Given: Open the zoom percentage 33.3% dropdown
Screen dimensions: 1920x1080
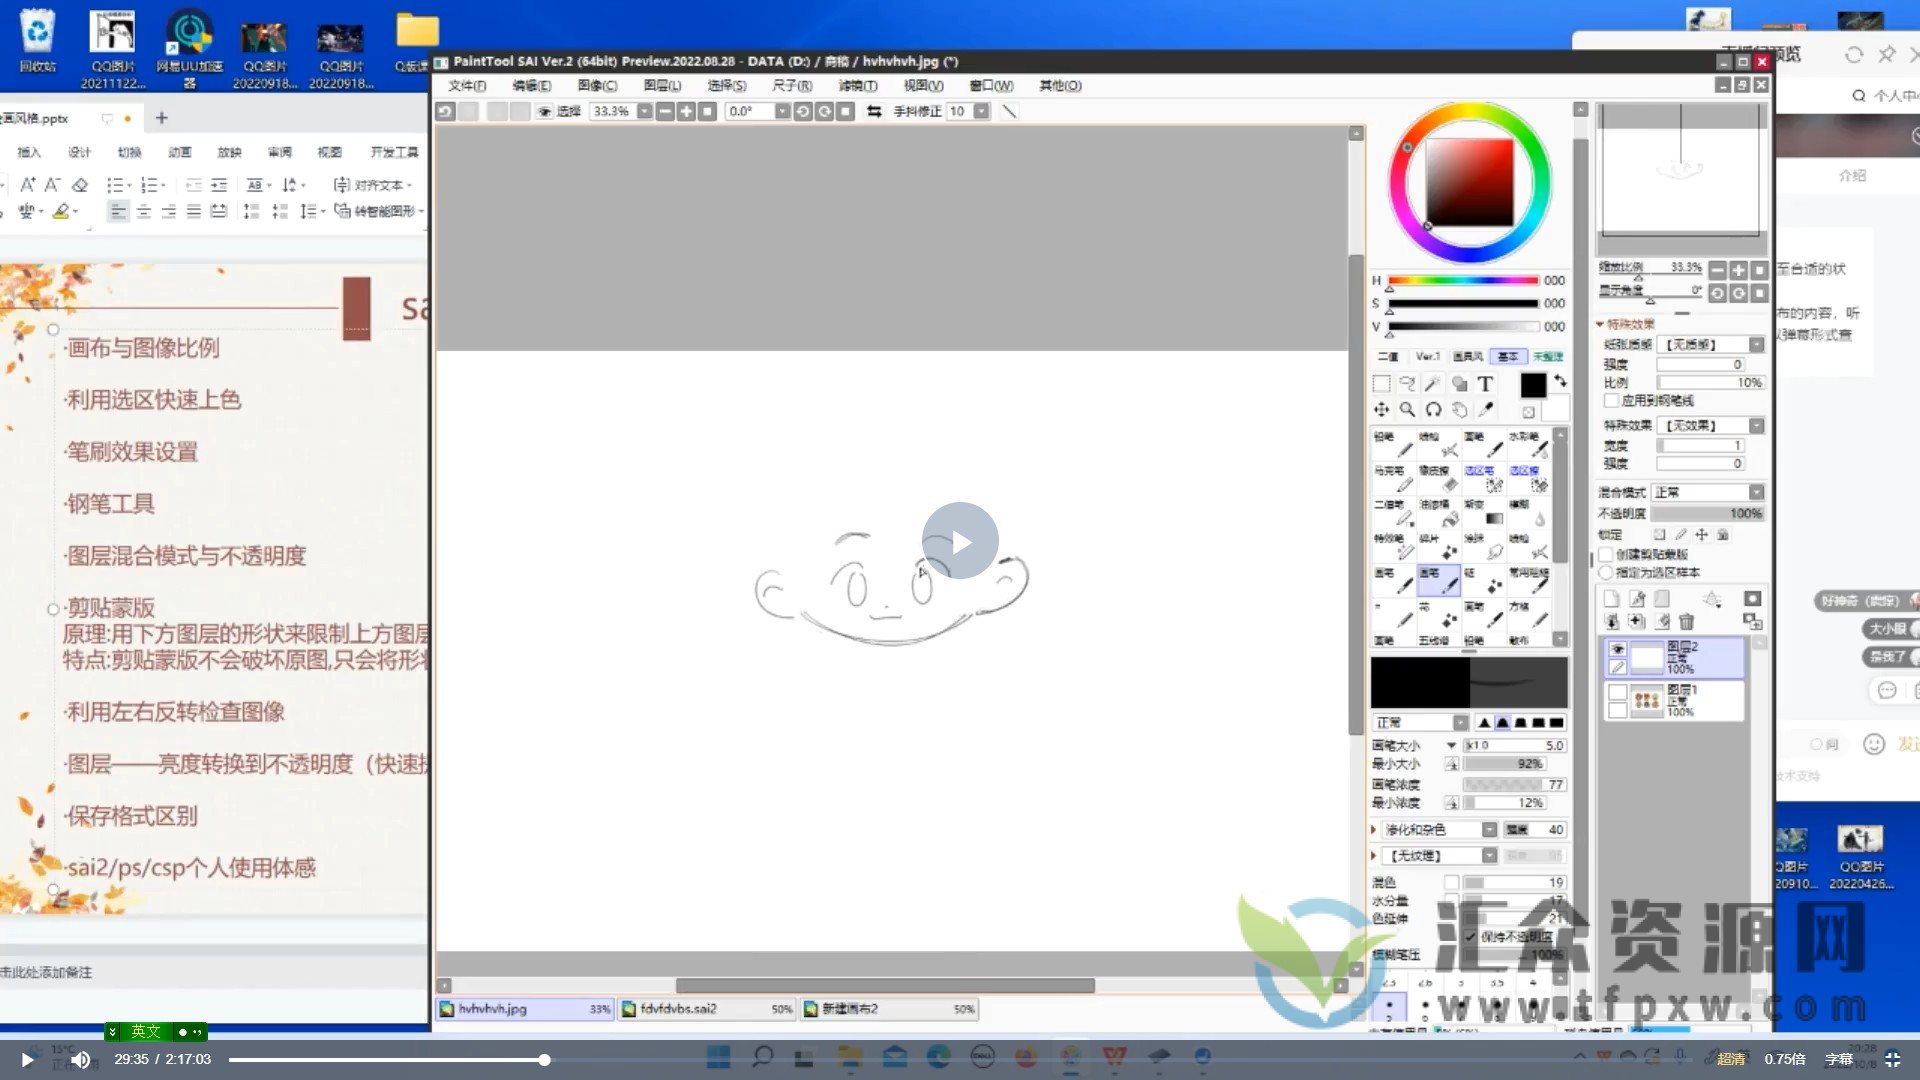Looking at the screenshot, I should (645, 111).
